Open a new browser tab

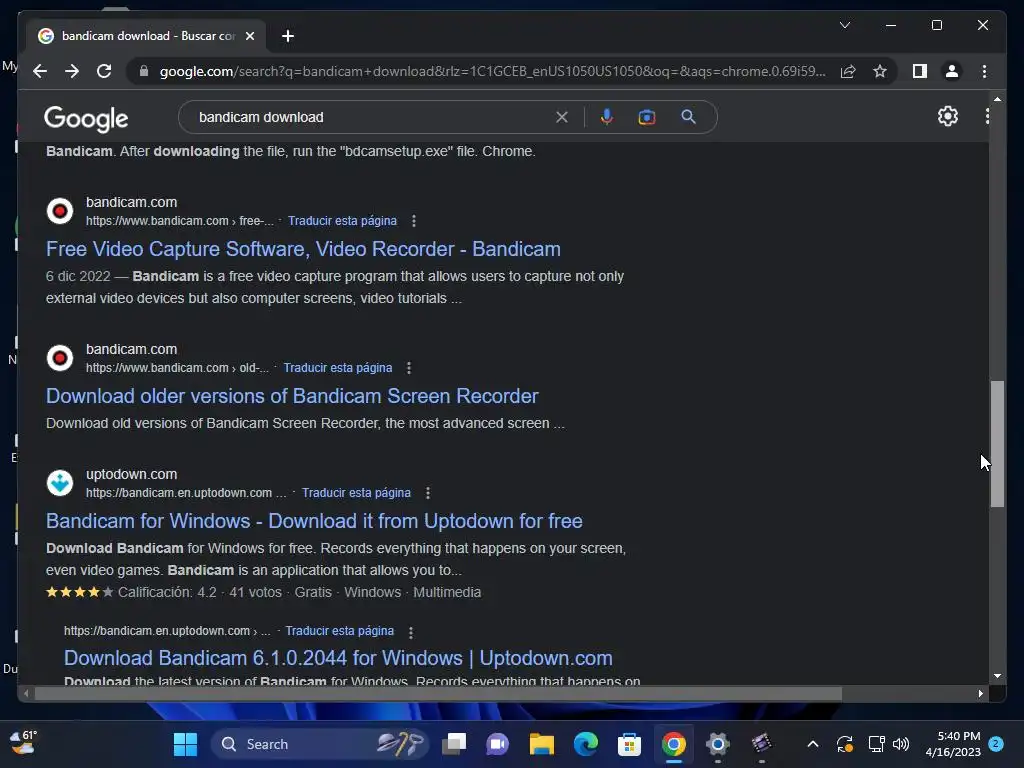click(x=287, y=36)
